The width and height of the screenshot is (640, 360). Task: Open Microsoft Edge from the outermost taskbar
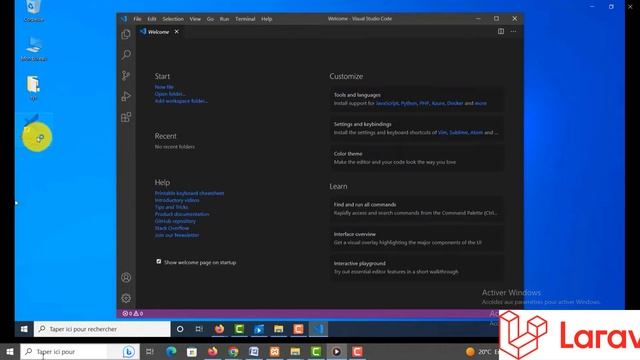coord(171,351)
